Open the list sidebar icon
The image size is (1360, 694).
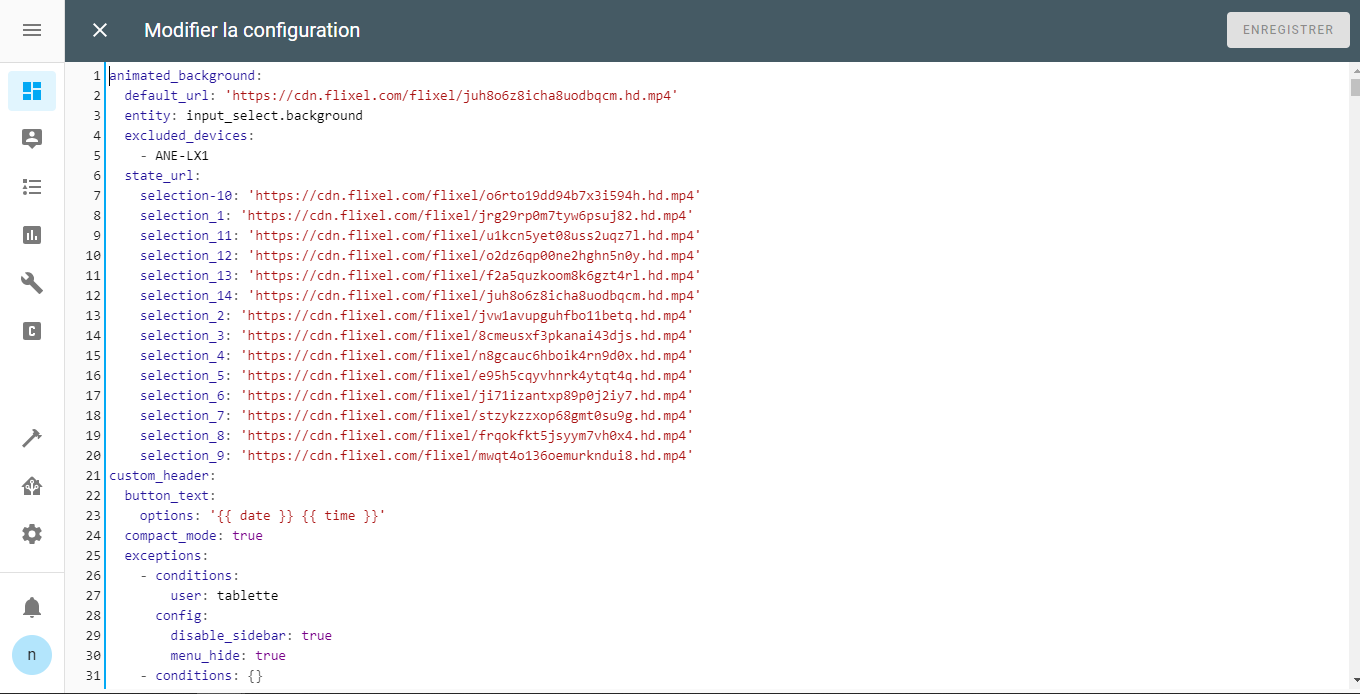[31, 186]
